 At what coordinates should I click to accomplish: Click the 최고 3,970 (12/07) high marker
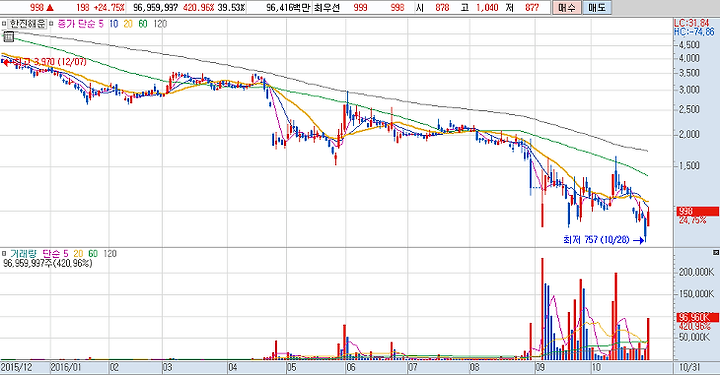(x=45, y=62)
